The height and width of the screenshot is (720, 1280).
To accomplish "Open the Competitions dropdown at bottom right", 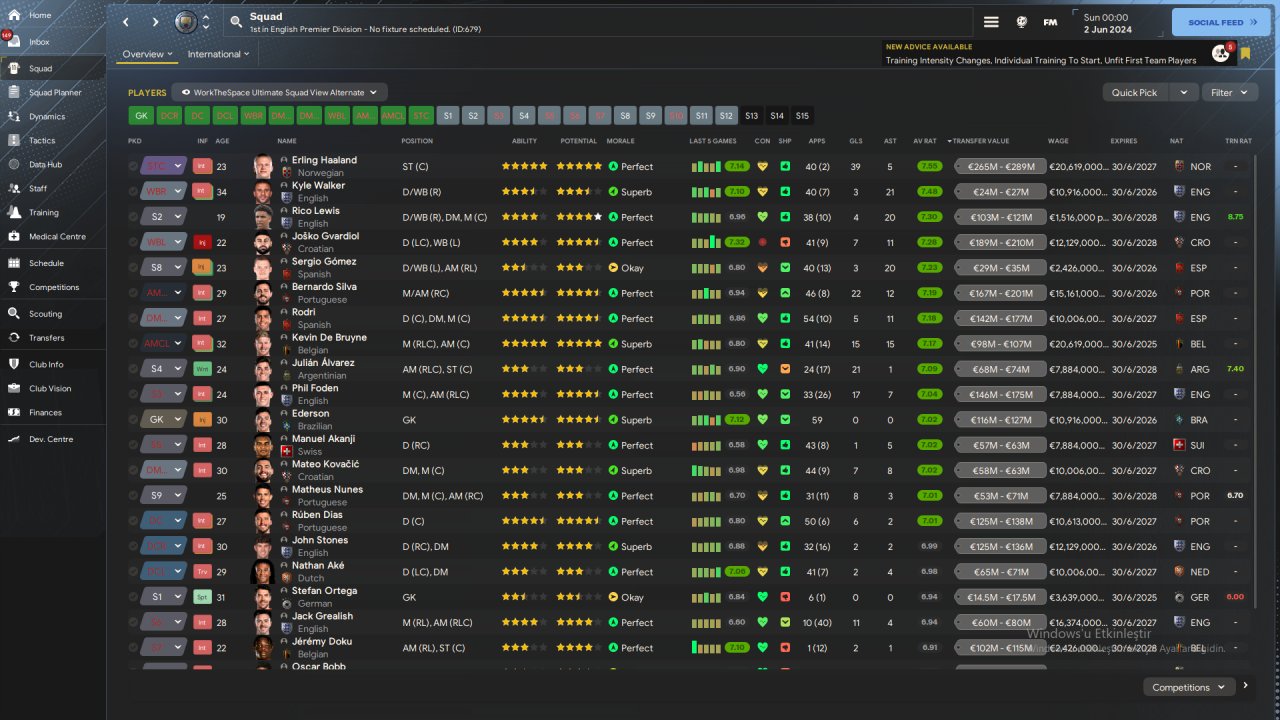I will [1188, 687].
